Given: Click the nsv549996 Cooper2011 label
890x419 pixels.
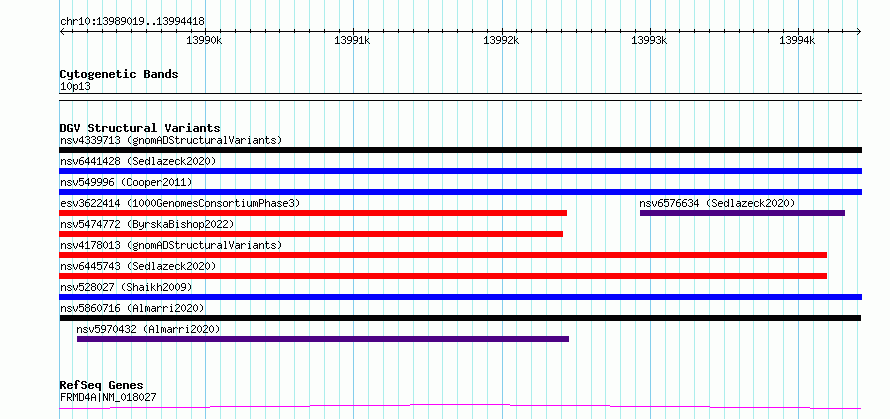Looking at the screenshot, I should coord(126,182).
